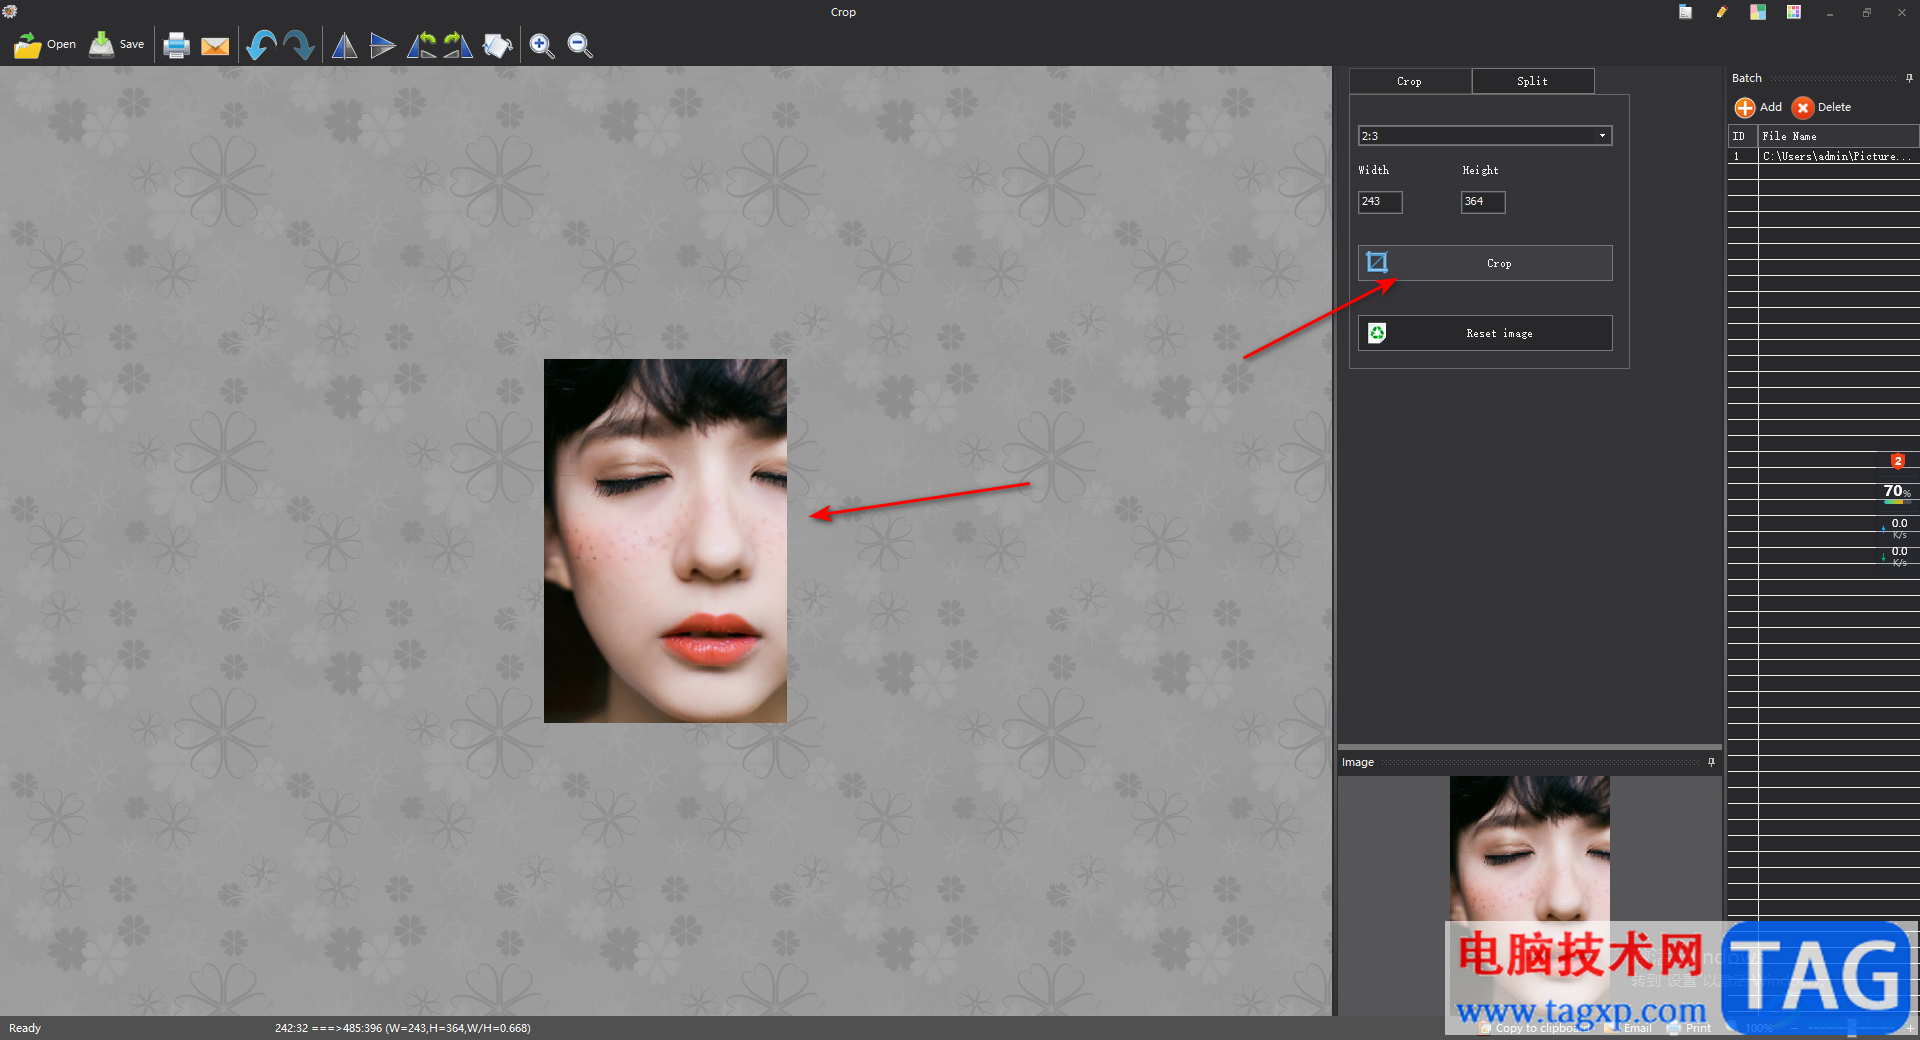Click the File Name column header
The image size is (1920, 1040).
[1838, 136]
